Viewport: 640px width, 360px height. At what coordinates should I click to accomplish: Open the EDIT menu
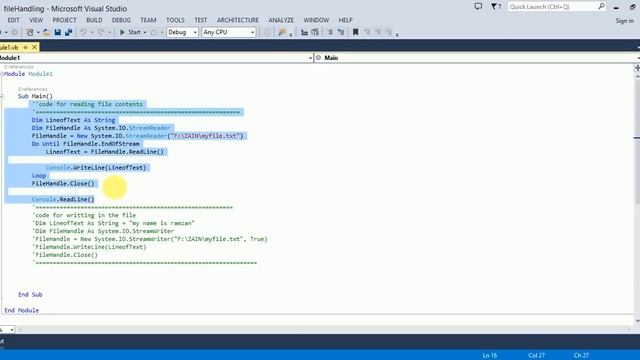pyautogui.click(x=13, y=20)
